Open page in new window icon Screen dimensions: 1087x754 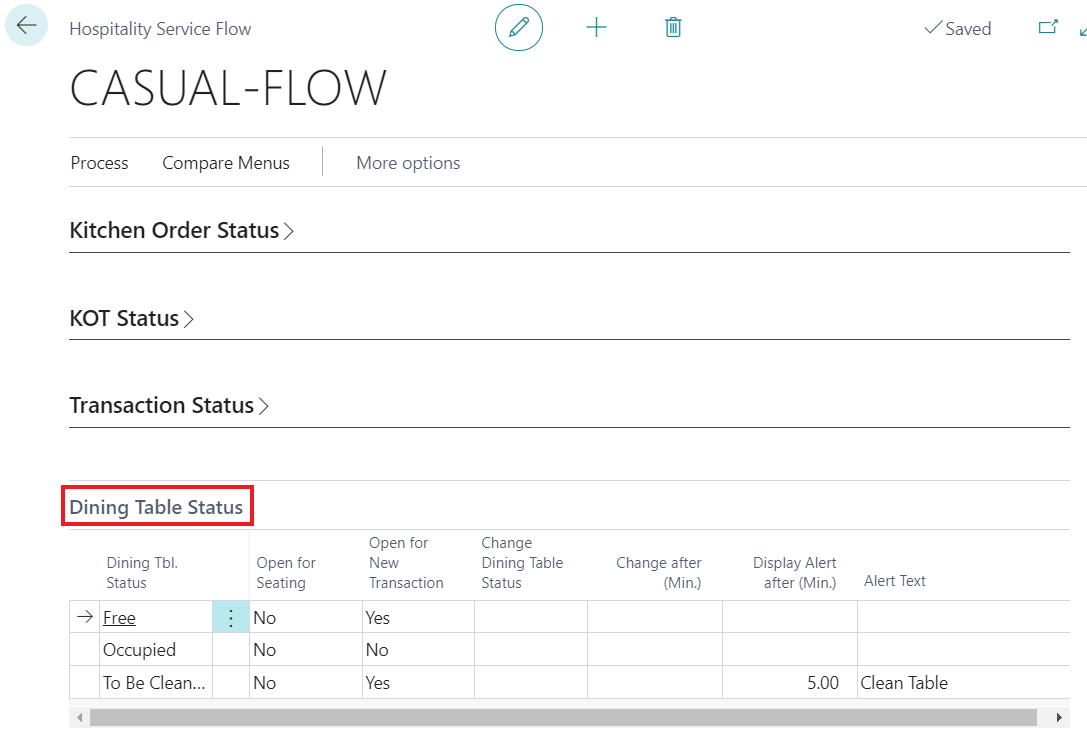[x=1047, y=28]
